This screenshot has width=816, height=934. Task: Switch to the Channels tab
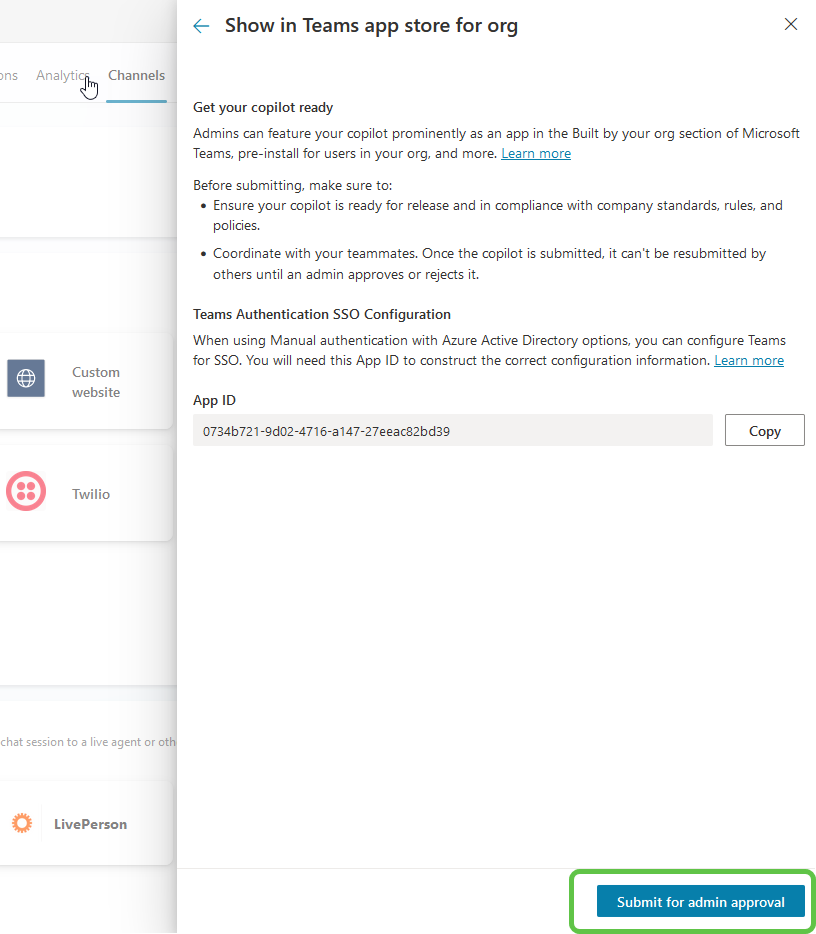click(136, 75)
